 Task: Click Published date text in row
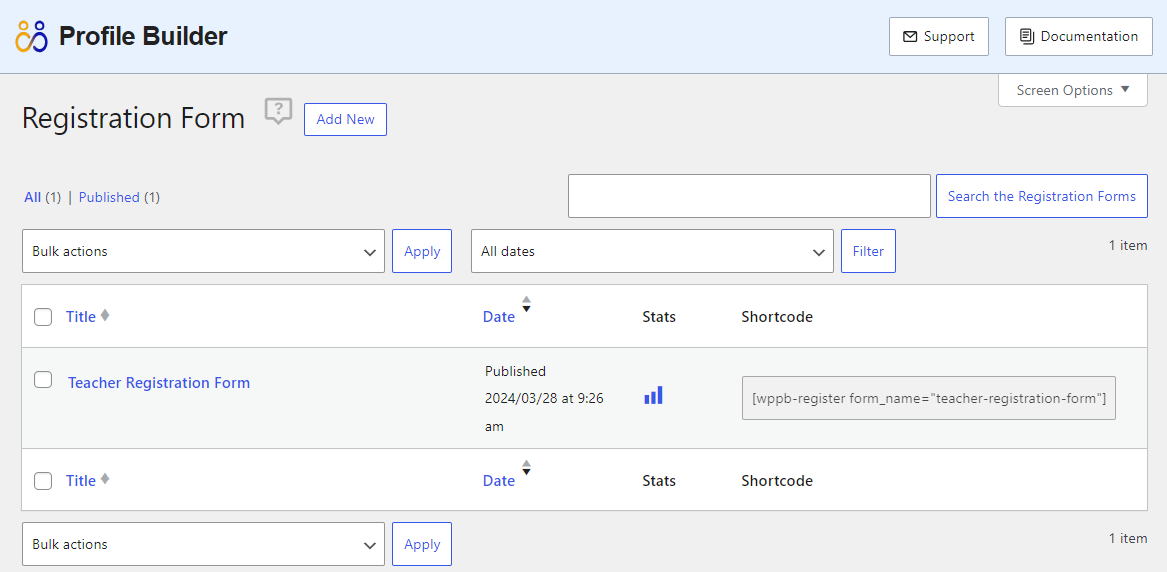point(544,399)
